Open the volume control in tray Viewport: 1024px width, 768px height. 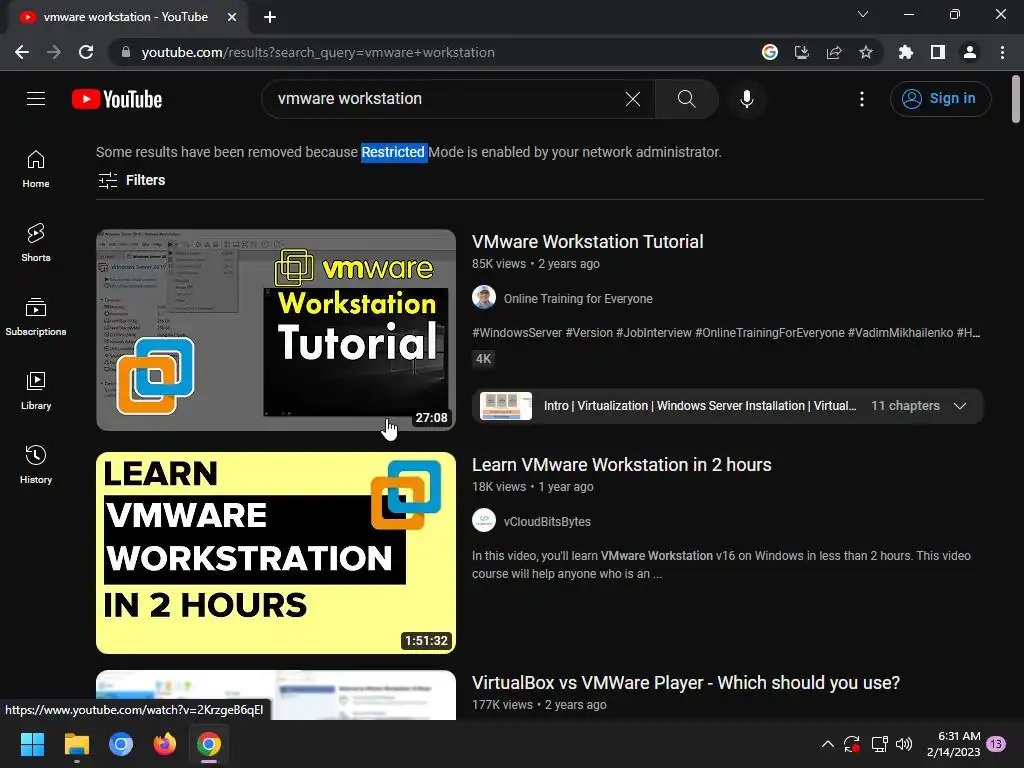point(904,744)
